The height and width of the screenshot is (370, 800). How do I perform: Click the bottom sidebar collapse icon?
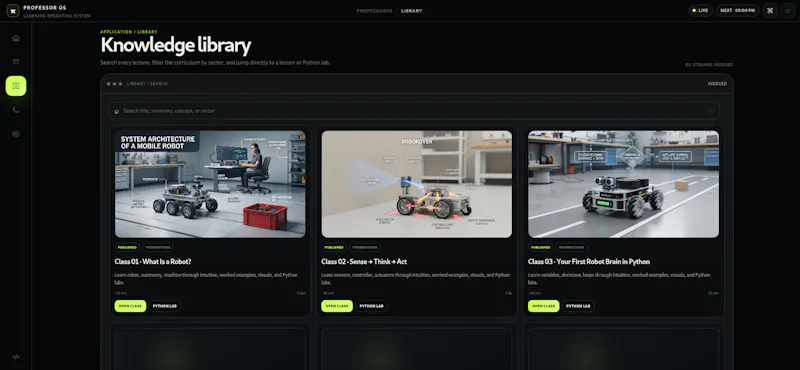coord(16,357)
